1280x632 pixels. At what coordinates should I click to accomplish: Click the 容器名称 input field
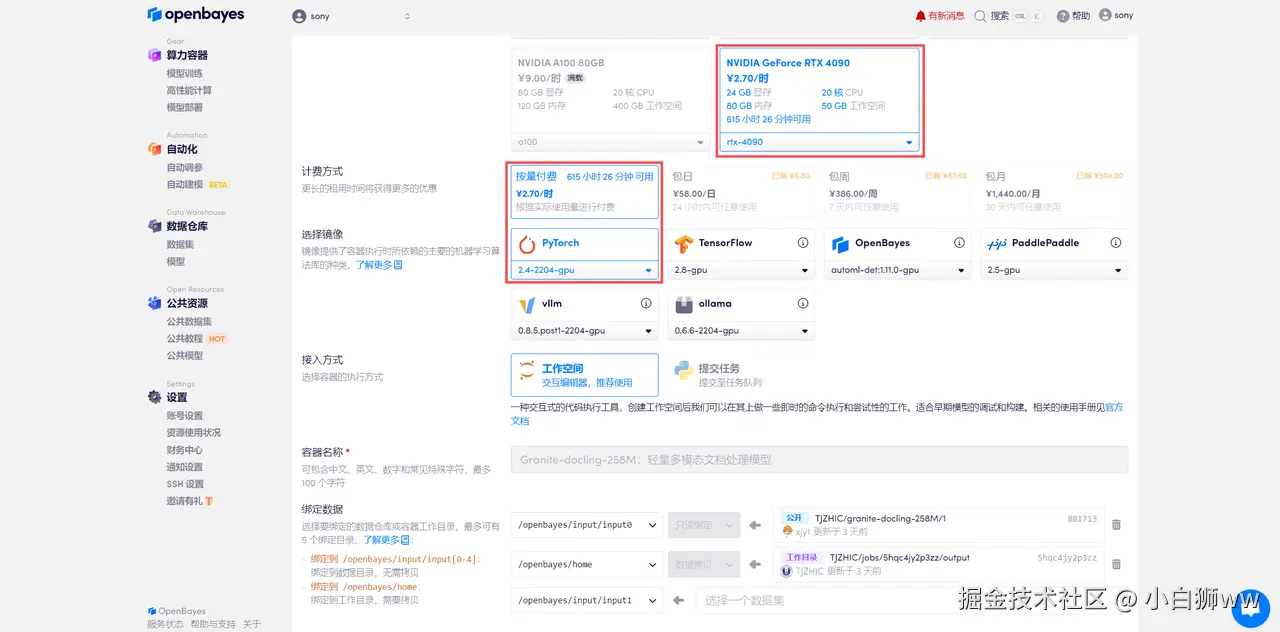point(819,460)
